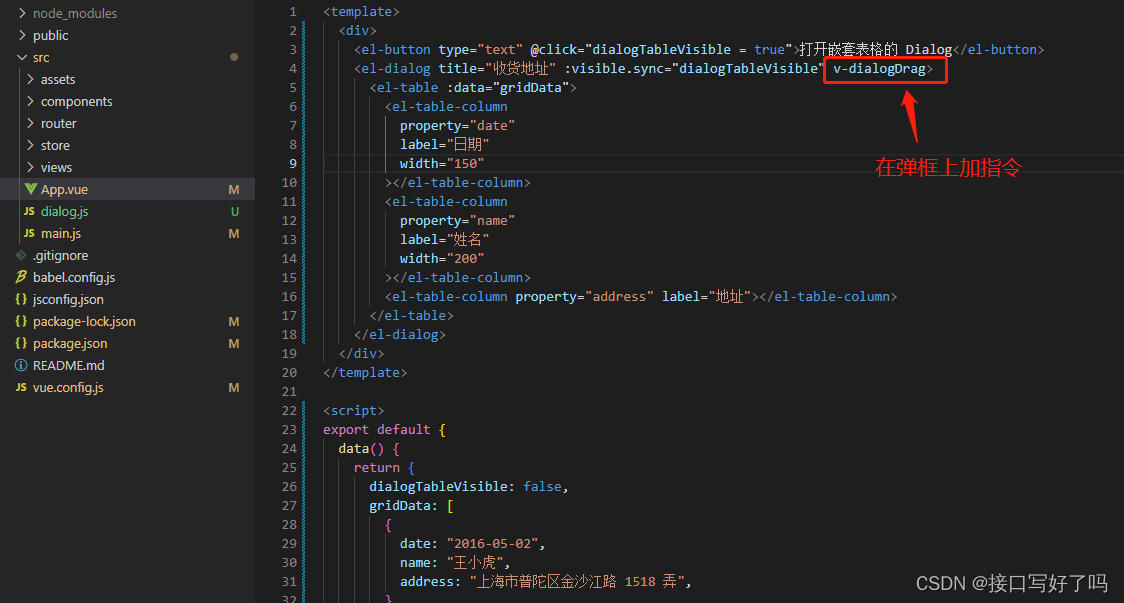
Task: Open package.json file
Action: click(70, 343)
